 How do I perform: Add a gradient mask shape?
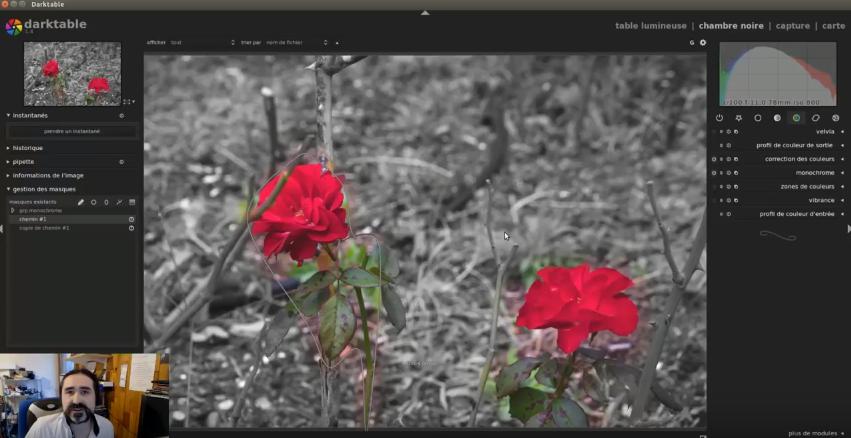pyautogui.click(x=132, y=202)
